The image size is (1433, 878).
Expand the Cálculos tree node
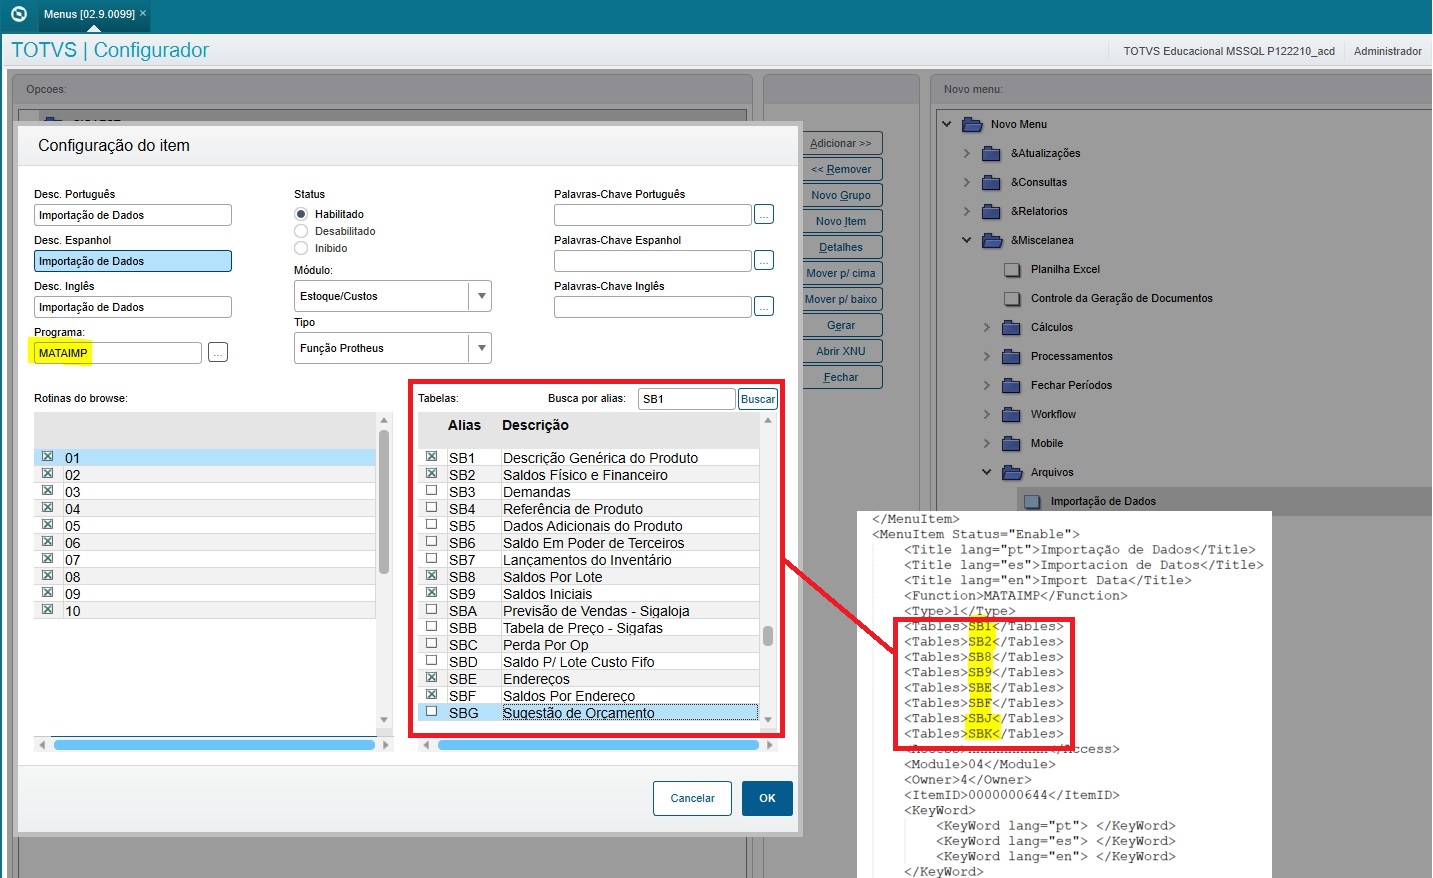click(986, 327)
